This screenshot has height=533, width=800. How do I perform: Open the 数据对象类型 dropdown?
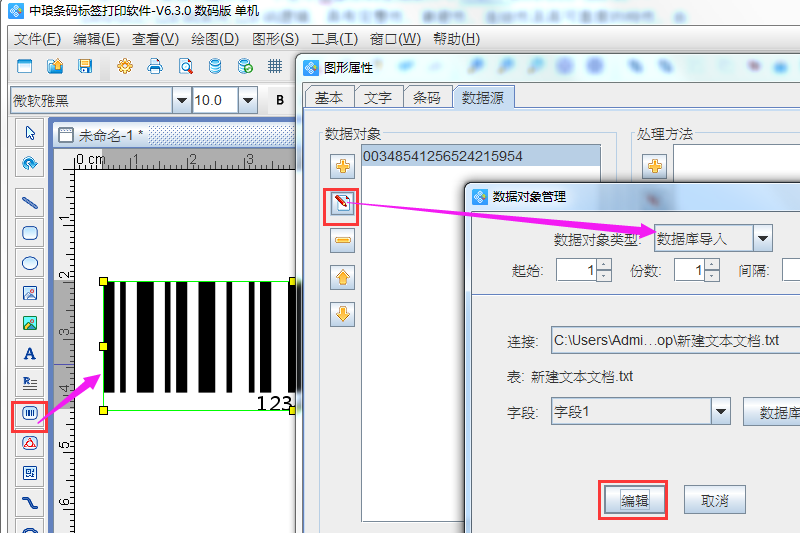point(763,238)
